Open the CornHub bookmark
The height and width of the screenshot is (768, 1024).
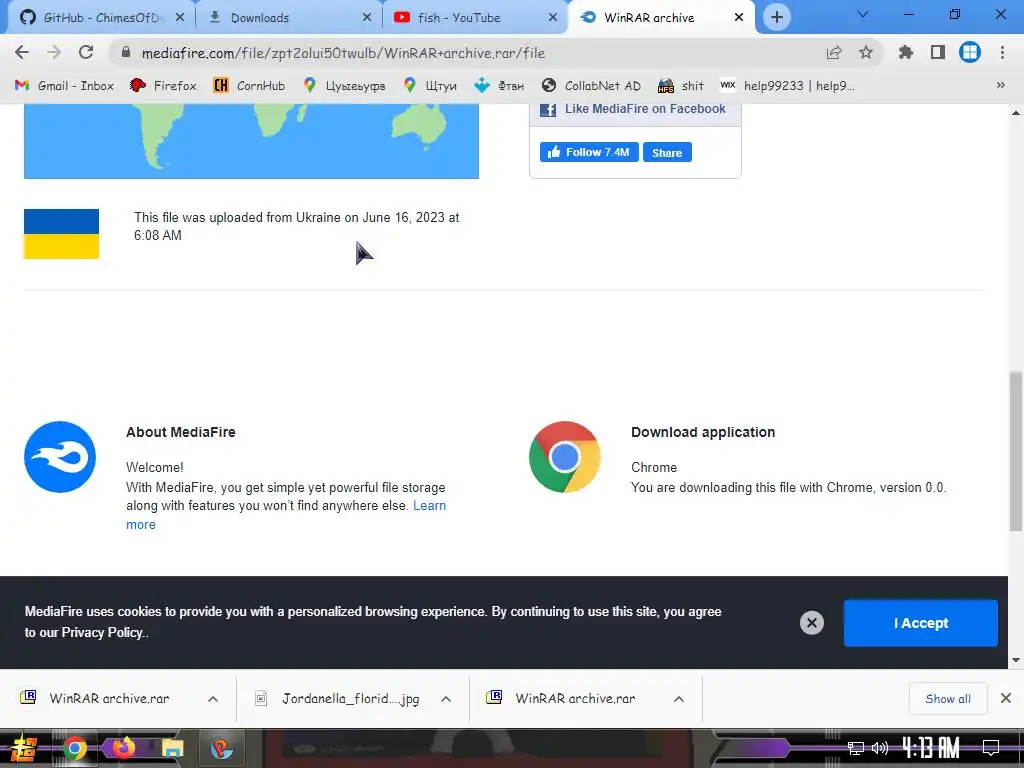(249, 86)
